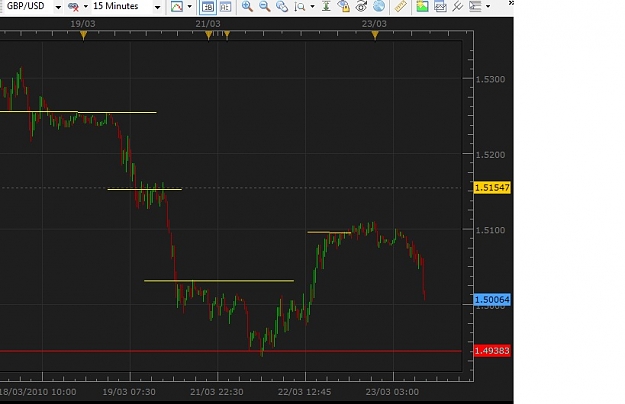Click the green picture save image icon

pos(422,6)
